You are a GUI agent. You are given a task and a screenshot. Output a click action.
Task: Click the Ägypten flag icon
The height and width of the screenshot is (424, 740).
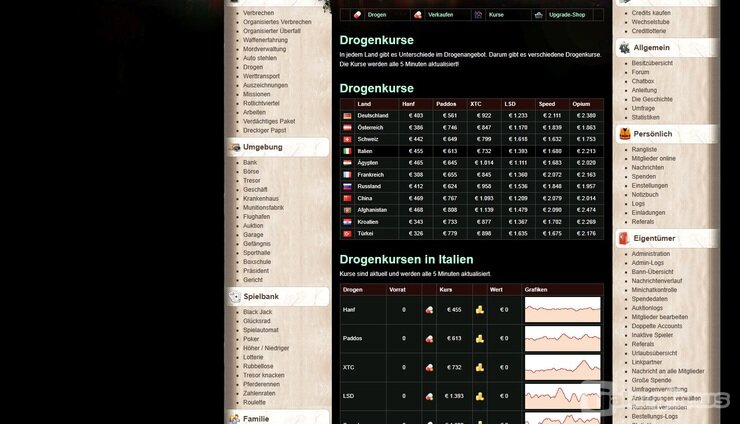click(x=347, y=163)
